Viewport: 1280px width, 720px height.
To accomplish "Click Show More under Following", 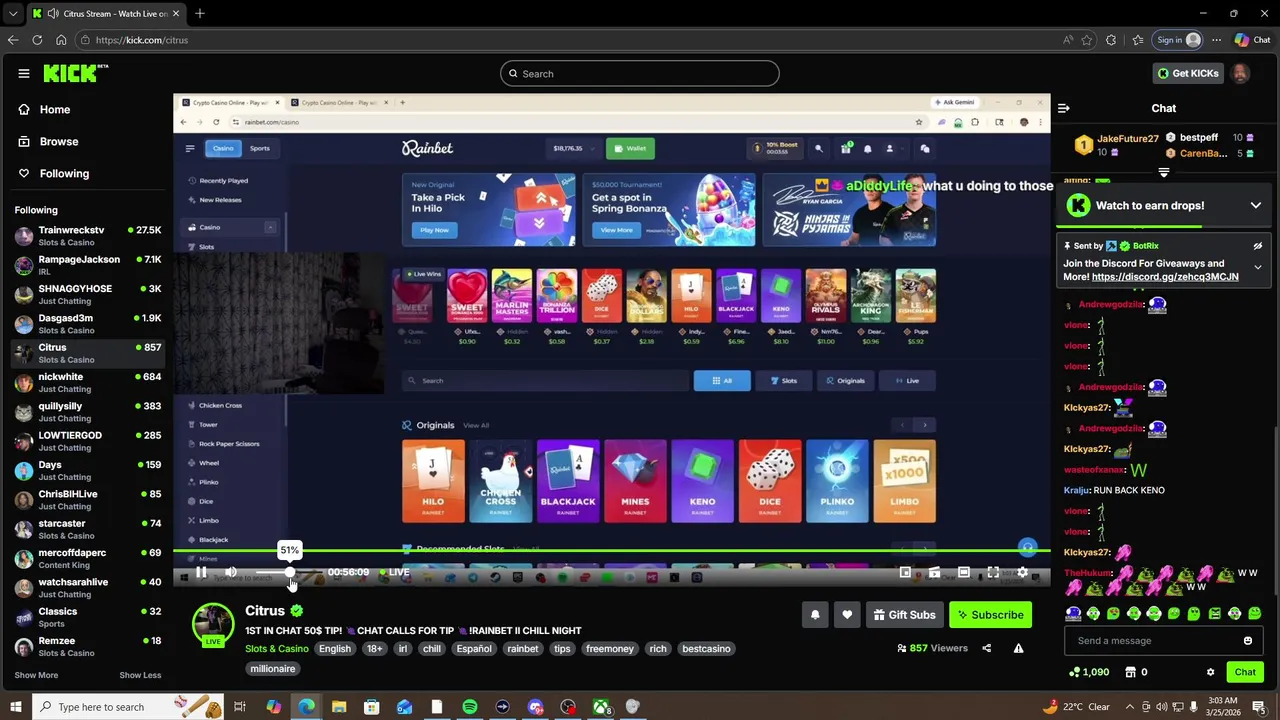I will point(36,675).
